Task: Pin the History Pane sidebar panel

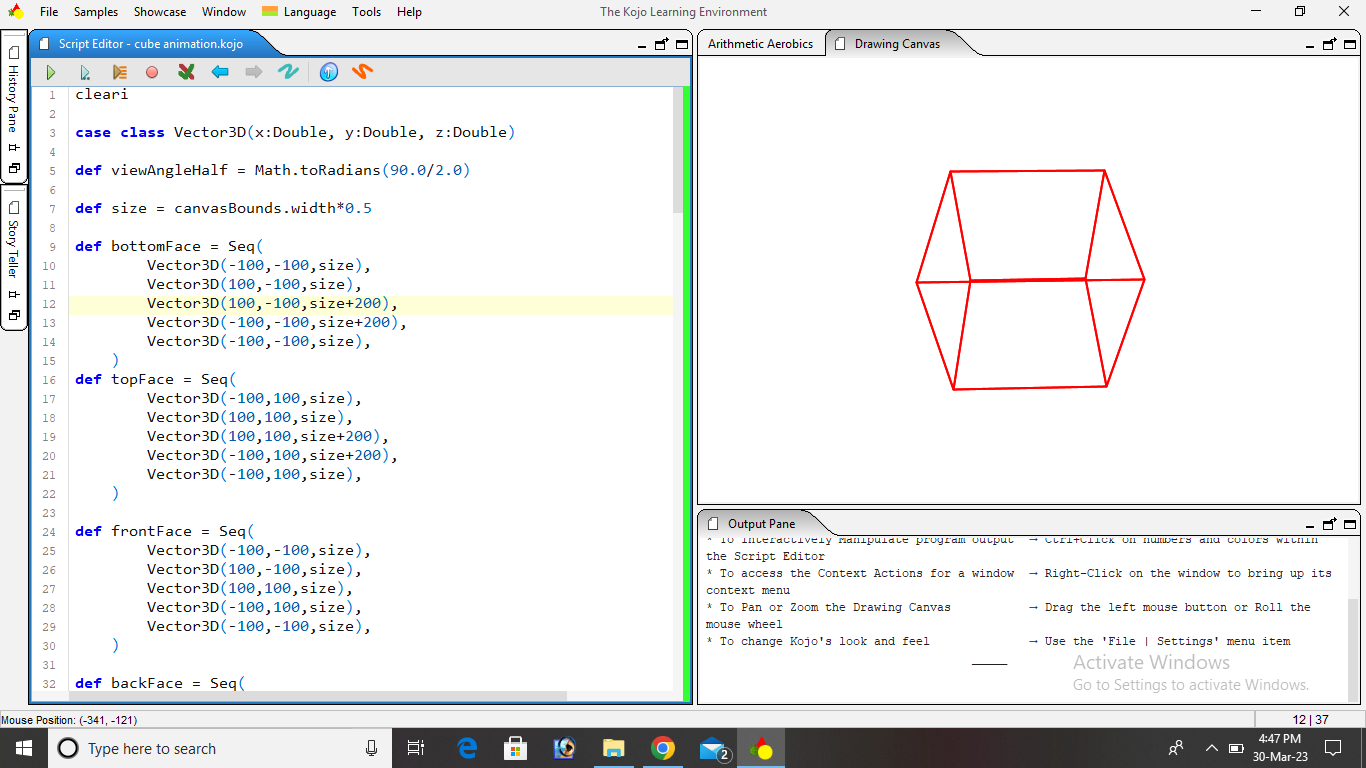Action: pos(14,147)
